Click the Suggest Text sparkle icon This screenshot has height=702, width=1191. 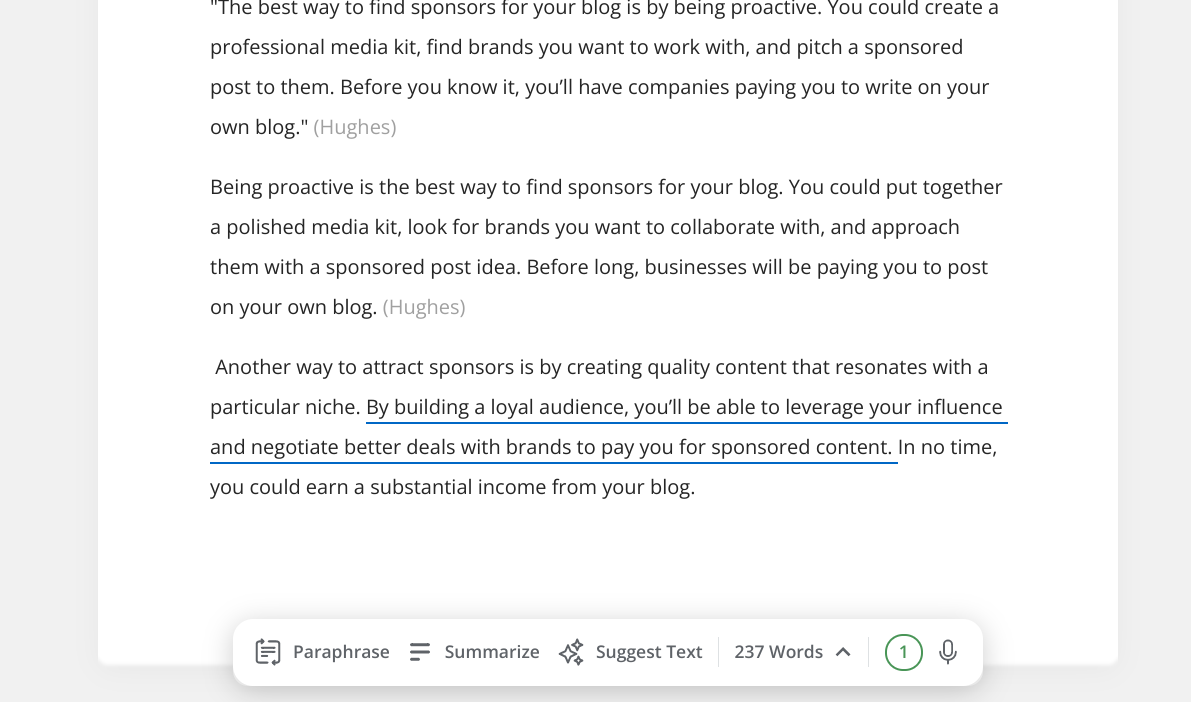[x=571, y=652]
